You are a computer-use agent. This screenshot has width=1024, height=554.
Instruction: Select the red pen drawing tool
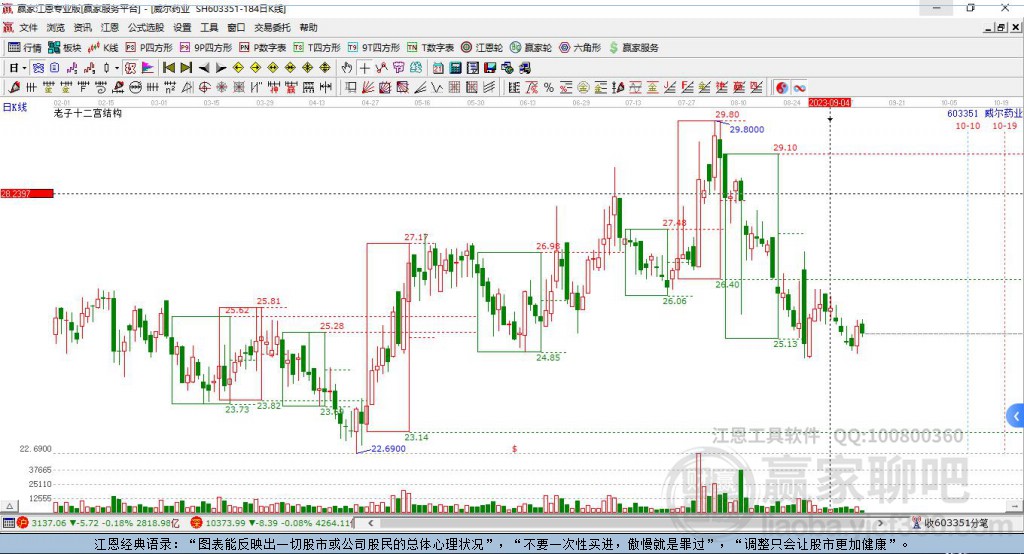click(x=14, y=88)
